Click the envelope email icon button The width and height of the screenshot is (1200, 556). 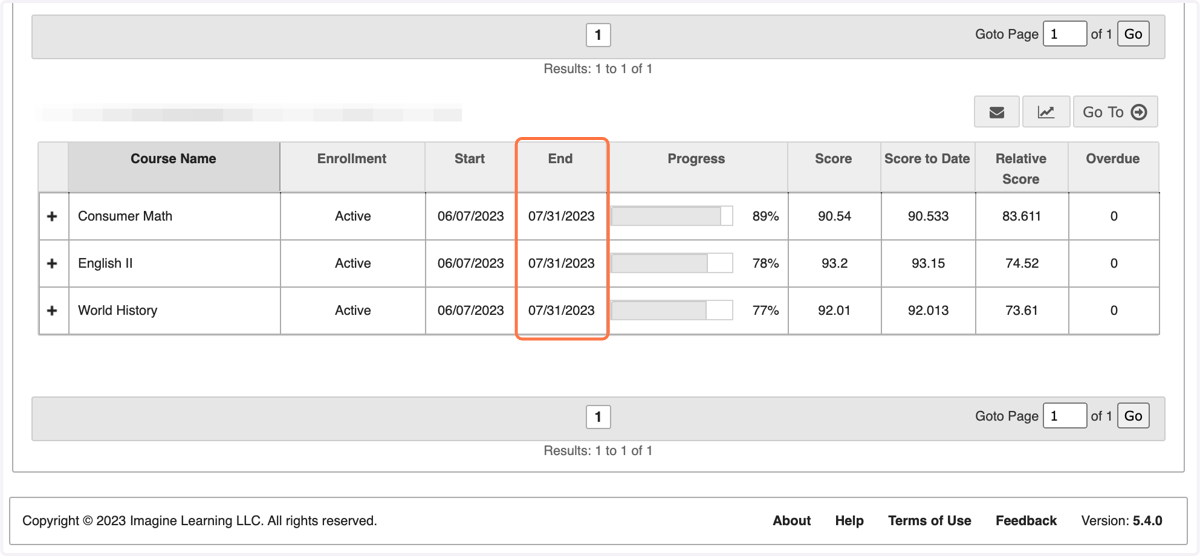[997, 112]
